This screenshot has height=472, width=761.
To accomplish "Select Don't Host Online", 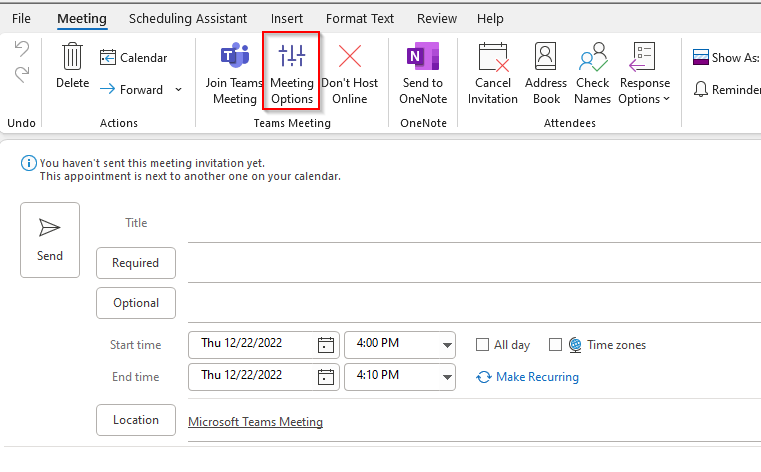I will (349, 74).
